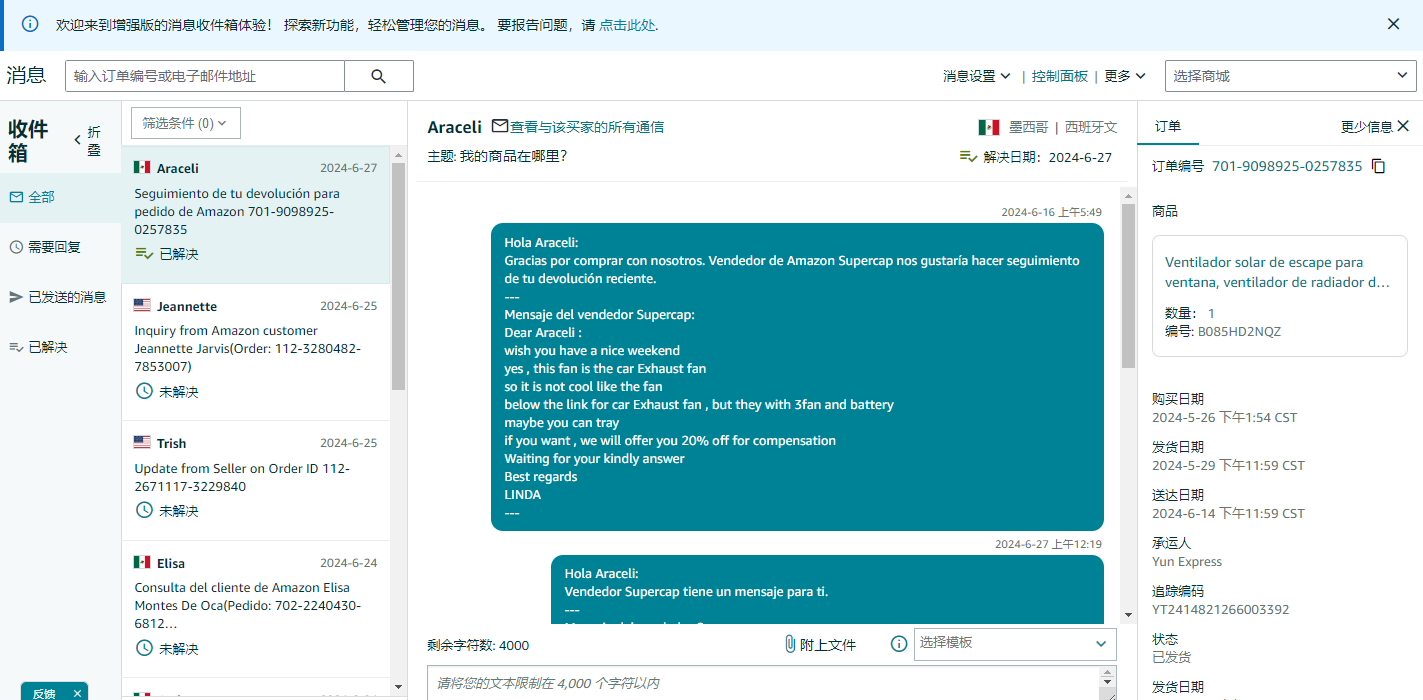Click the 点击此处 link in the banner

pos(628,25)
